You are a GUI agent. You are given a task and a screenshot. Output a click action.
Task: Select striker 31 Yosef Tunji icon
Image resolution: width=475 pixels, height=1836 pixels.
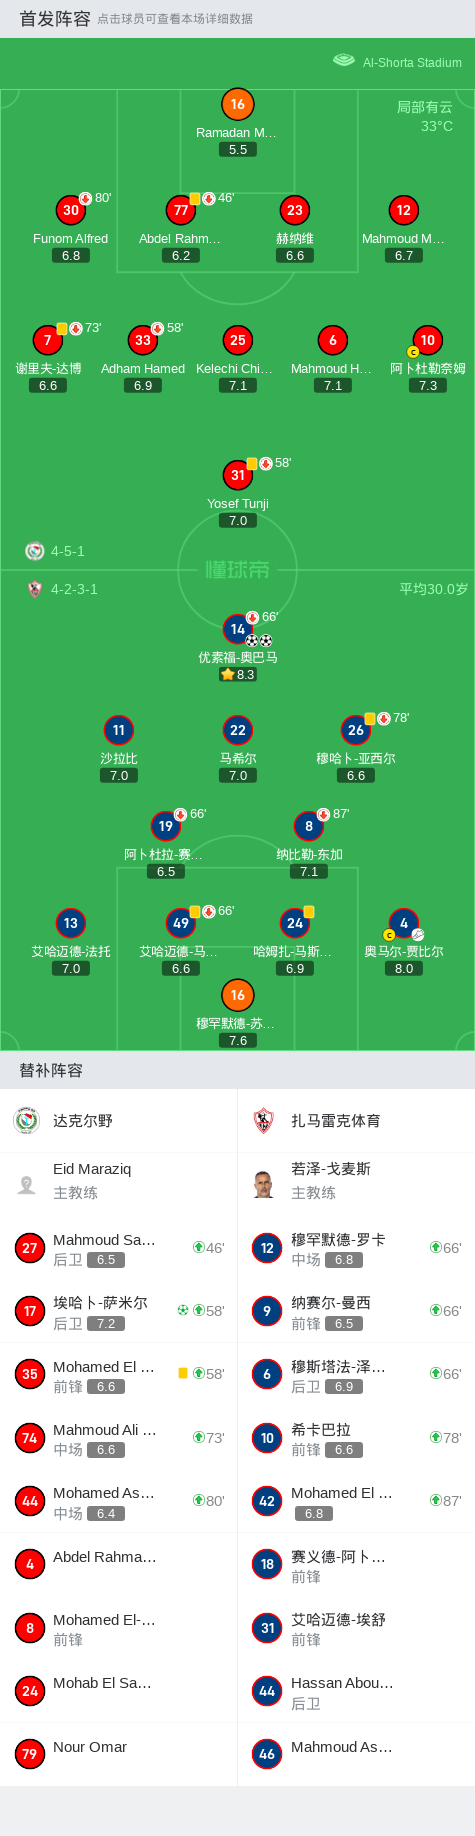click(x=237, y=475)
